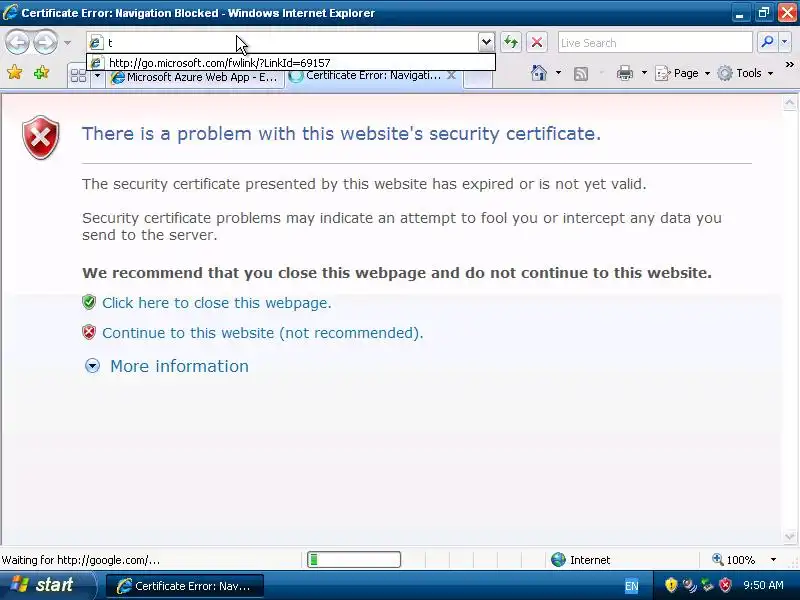Open the zoom level dropdown arrow
This screenshot has height=600, width=800.
pos(773,560)
